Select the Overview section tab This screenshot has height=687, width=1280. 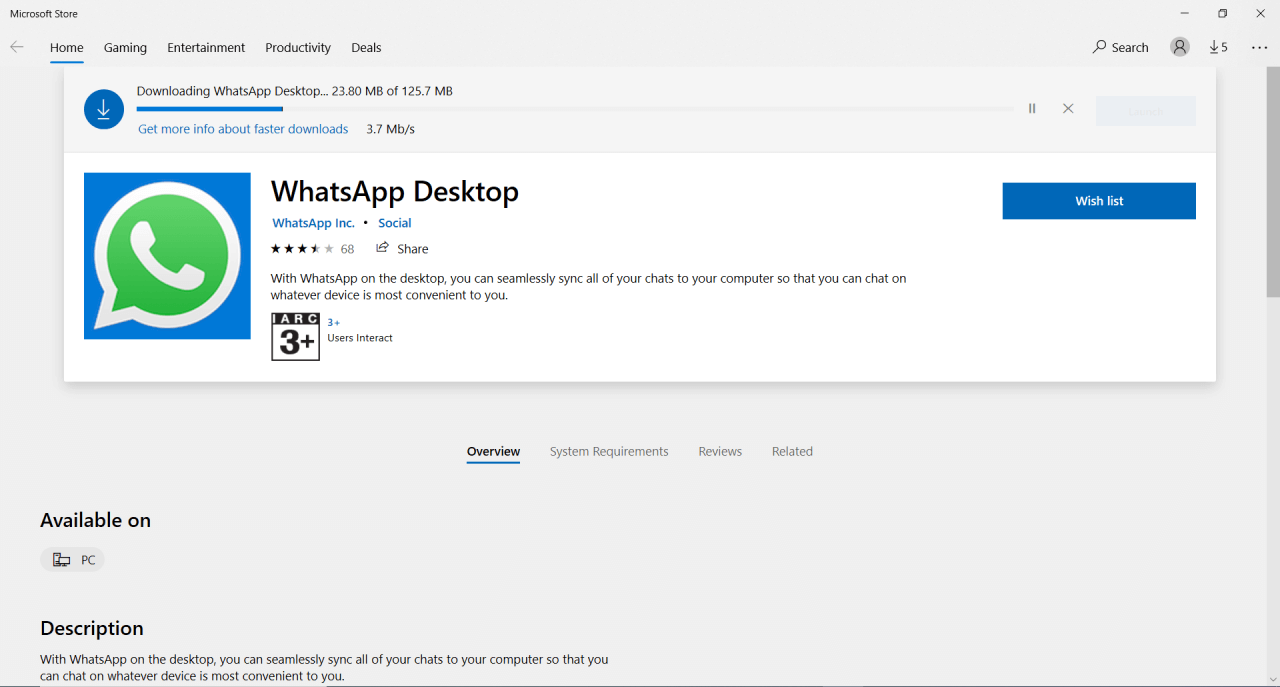tap(493, 452)
